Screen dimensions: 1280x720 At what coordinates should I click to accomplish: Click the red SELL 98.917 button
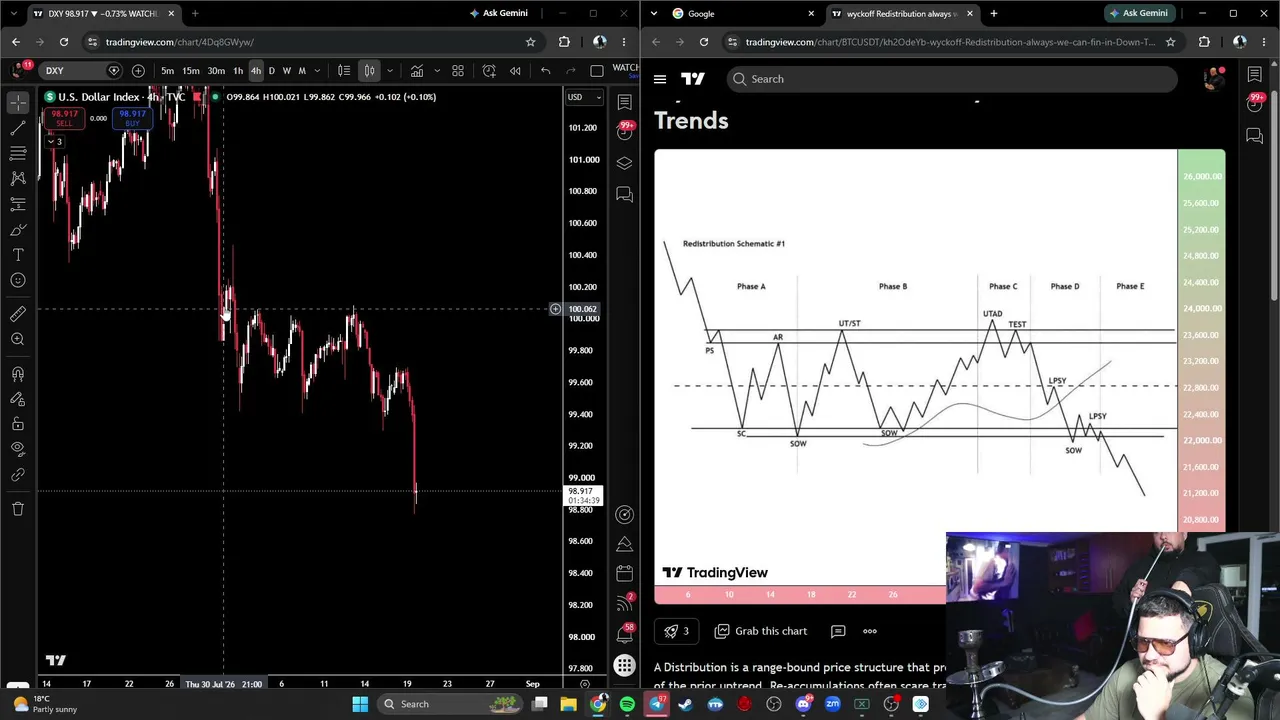tap(65, 117)
